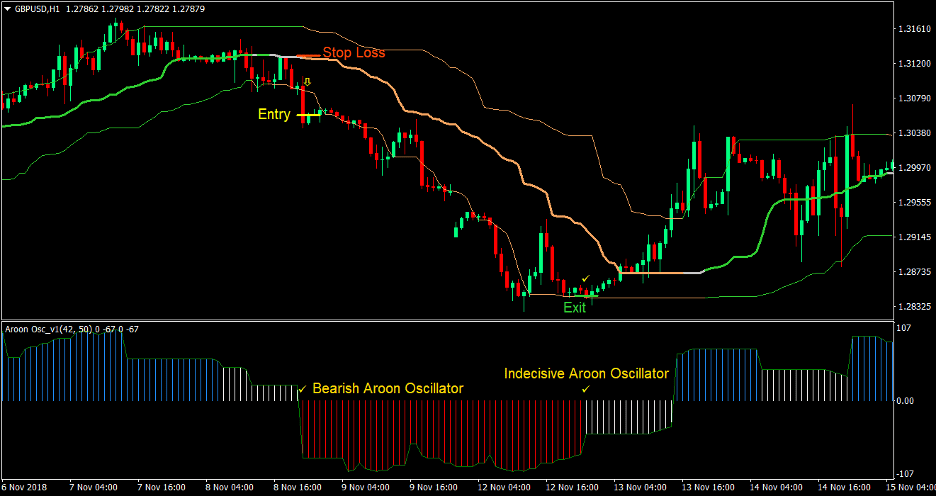Select the yellow down arrow above Entry
The width and height of the screenshot is (936, 496).
point(307,82)
